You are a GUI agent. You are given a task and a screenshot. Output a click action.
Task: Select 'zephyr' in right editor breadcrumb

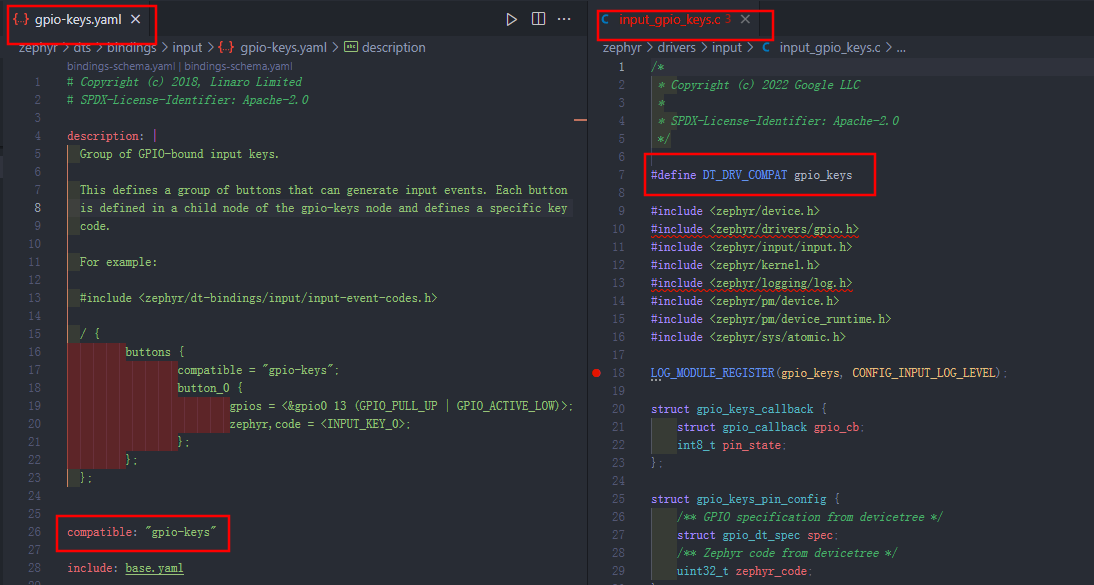pyautogui.click(x=622, y=47)
